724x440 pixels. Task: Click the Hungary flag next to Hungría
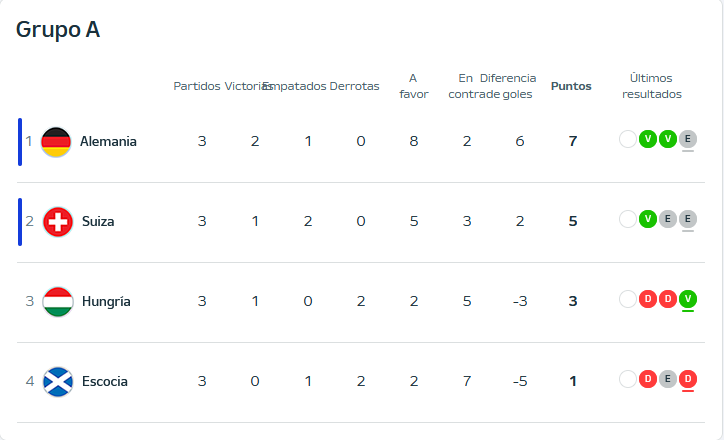57,301
